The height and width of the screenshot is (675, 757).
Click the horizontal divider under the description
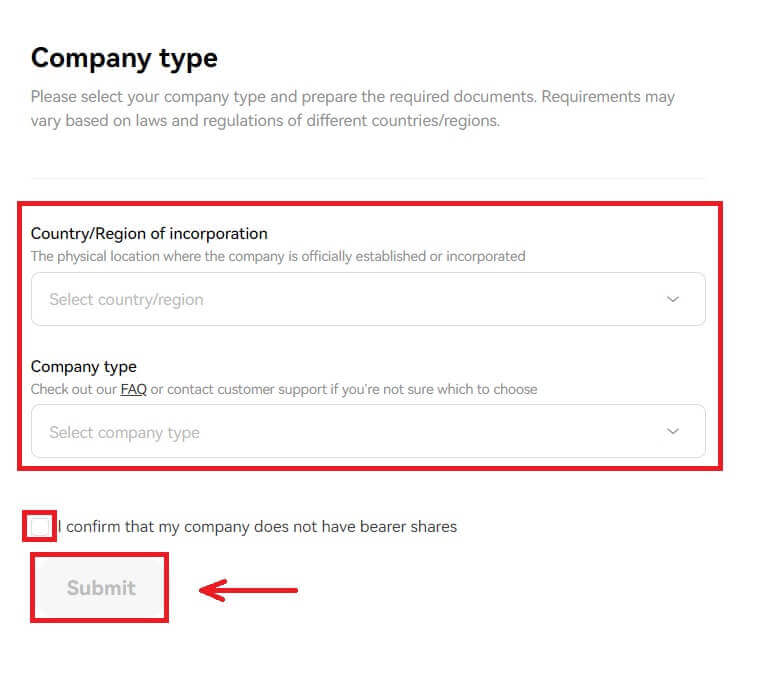tap(368, 179)
